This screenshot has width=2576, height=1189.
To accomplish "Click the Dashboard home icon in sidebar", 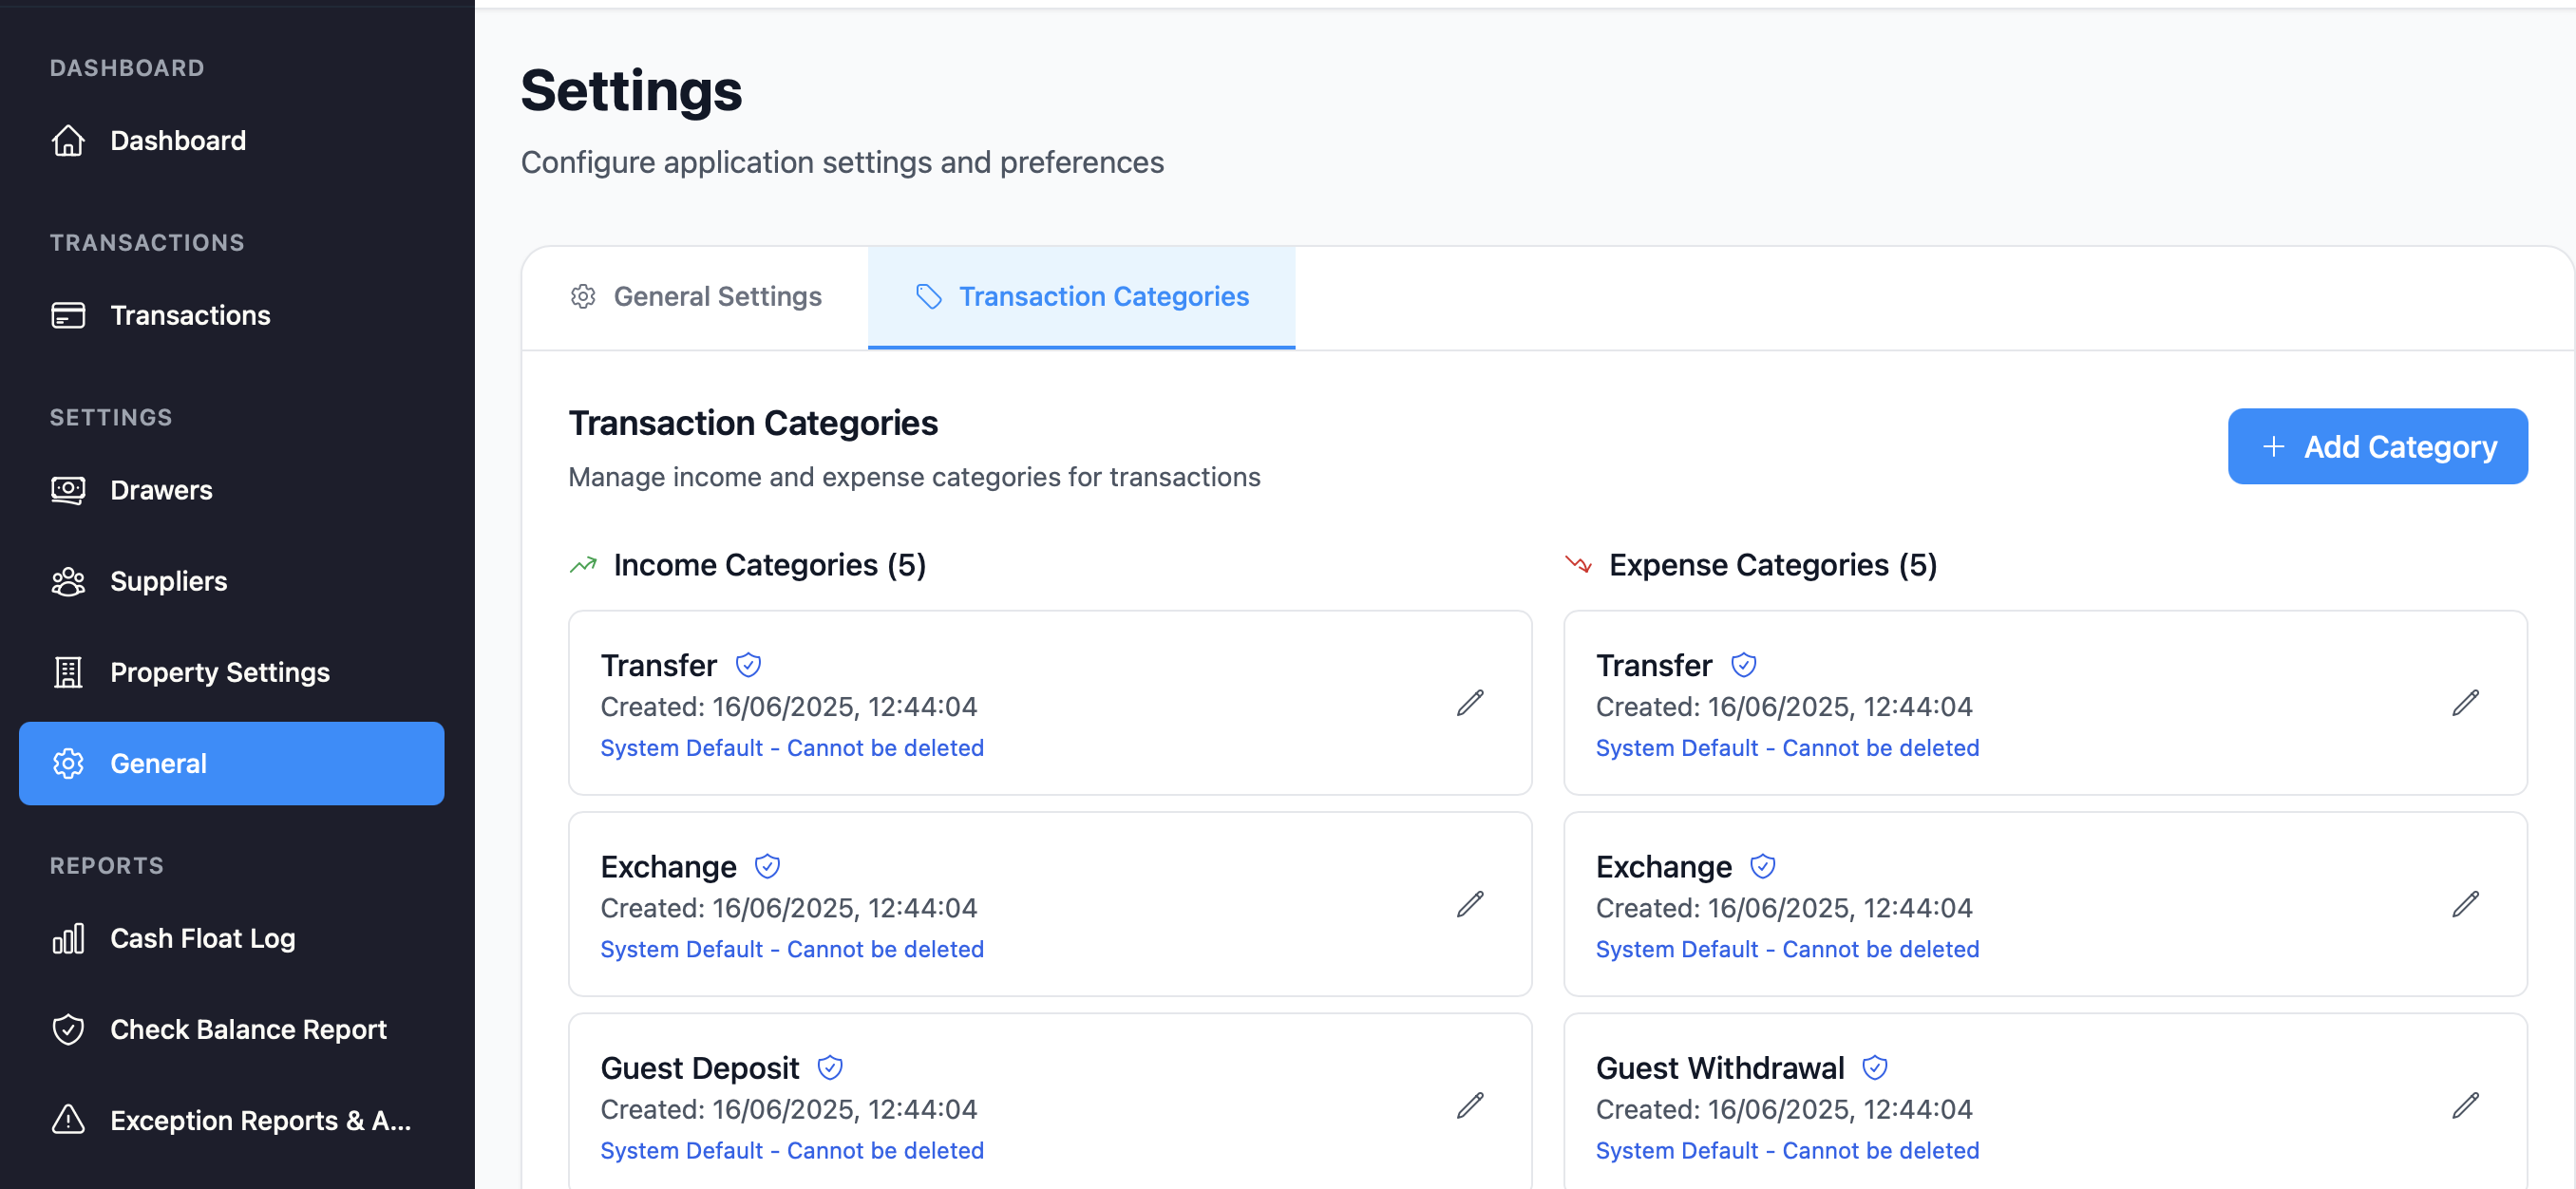I will point(68,141).
